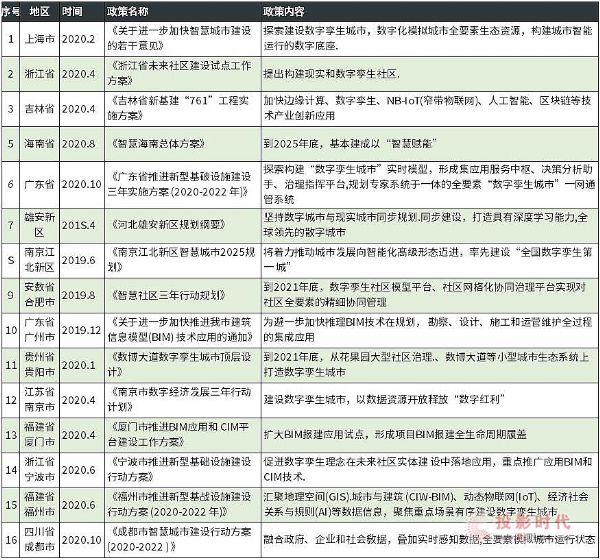Image resolution: width=600 pixels, height=560 pixels.
Task: Select the cell 贵州省贵阳市
Action: coord(39,364)
